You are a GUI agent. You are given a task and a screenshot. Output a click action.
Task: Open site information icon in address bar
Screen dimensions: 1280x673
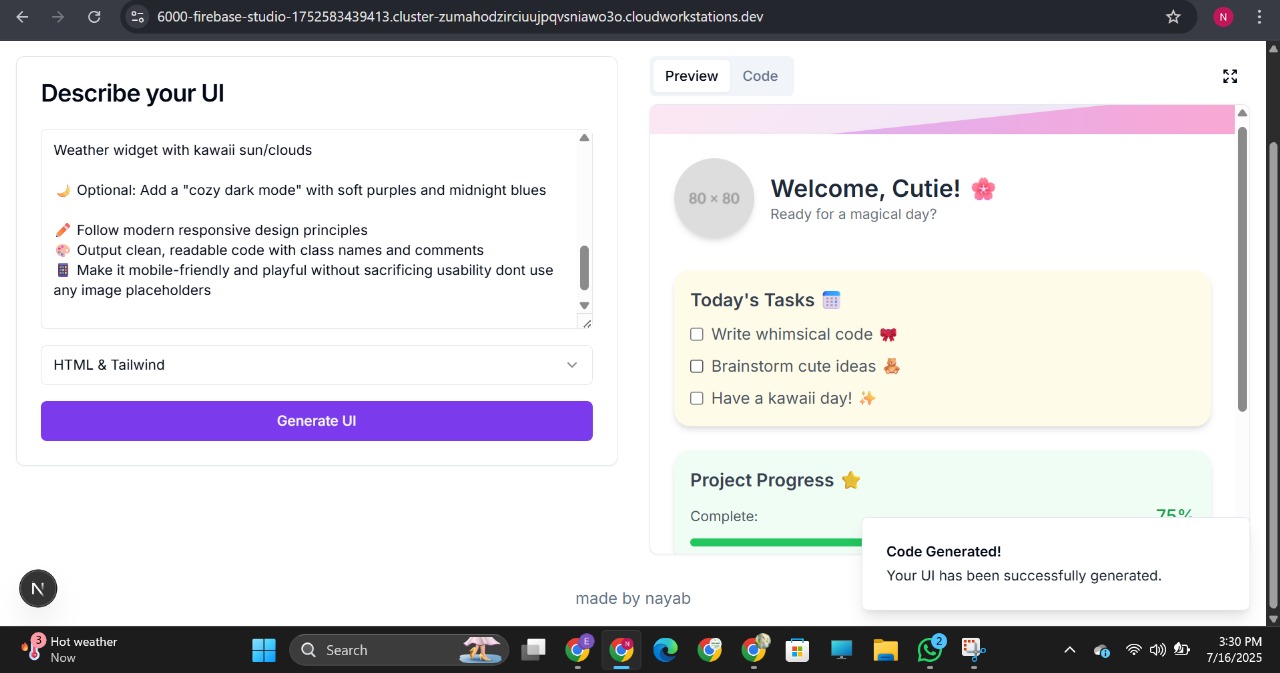(139, 17)
